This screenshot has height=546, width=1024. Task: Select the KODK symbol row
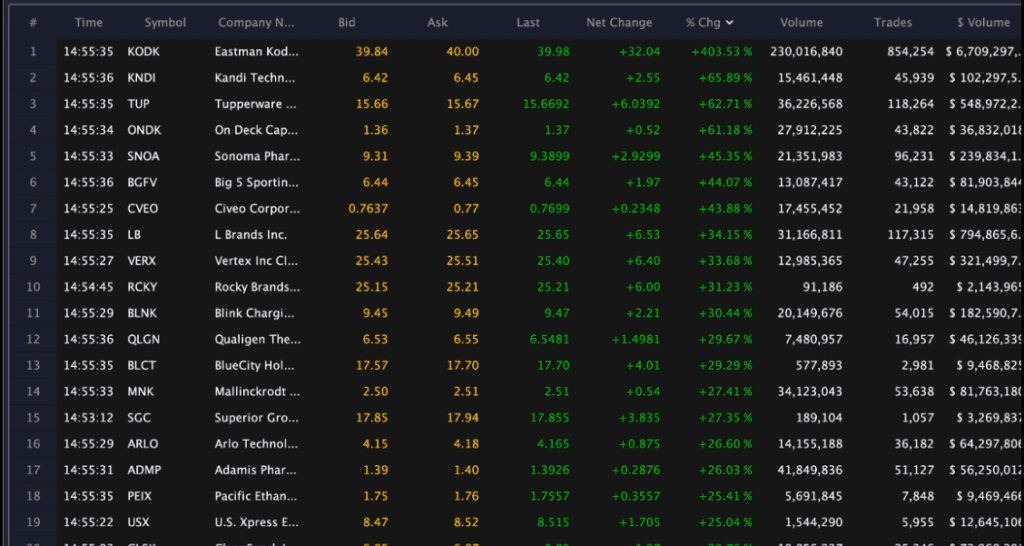coord(144,52)
